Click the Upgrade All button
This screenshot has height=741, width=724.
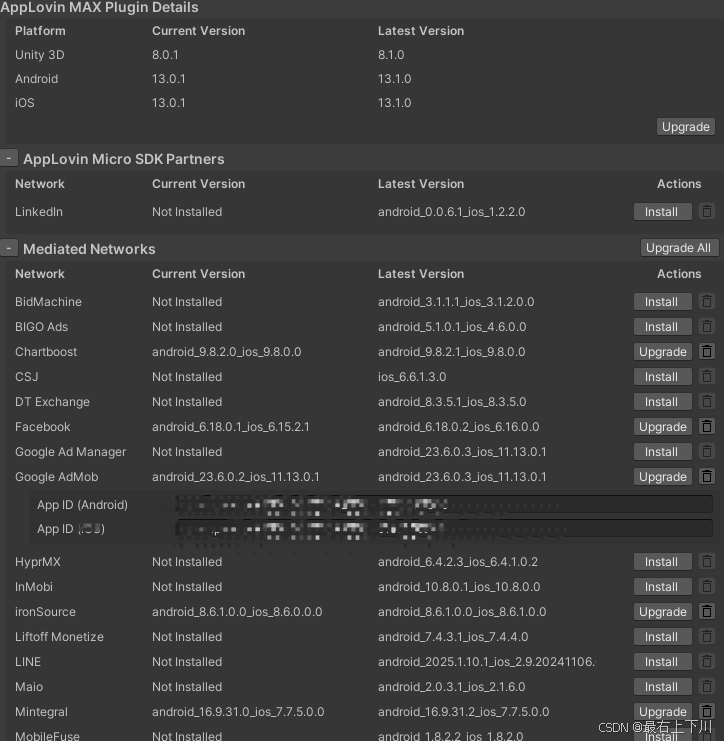[x=679, y=248]
